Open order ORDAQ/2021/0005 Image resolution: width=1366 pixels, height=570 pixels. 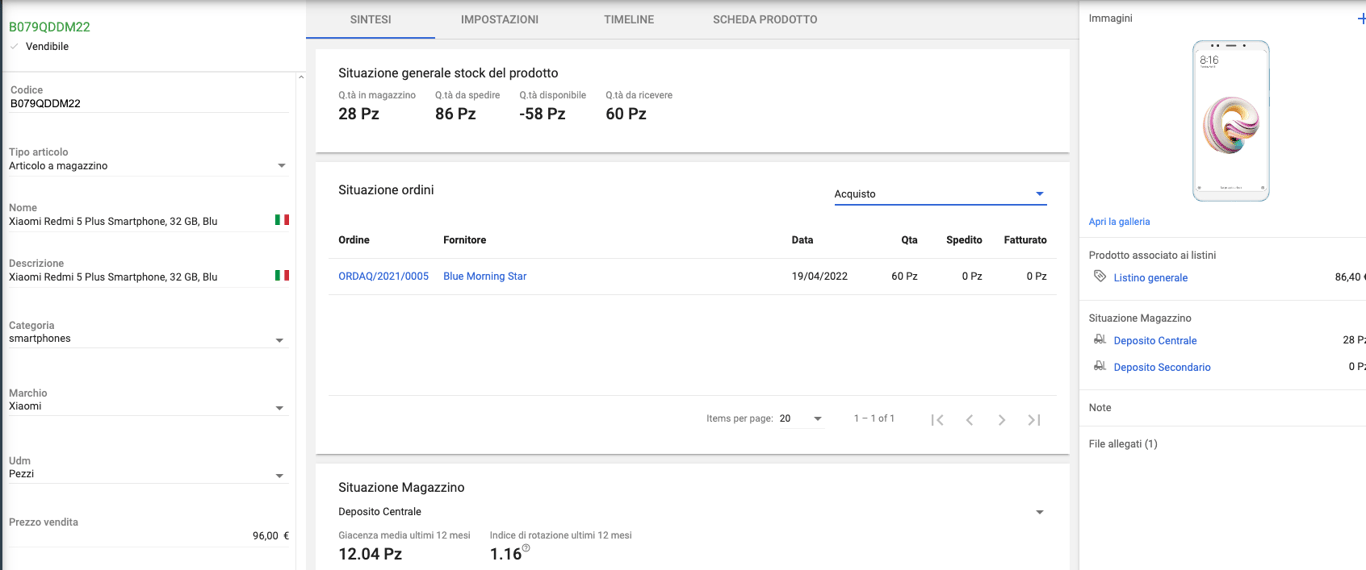tap(383, 276)
